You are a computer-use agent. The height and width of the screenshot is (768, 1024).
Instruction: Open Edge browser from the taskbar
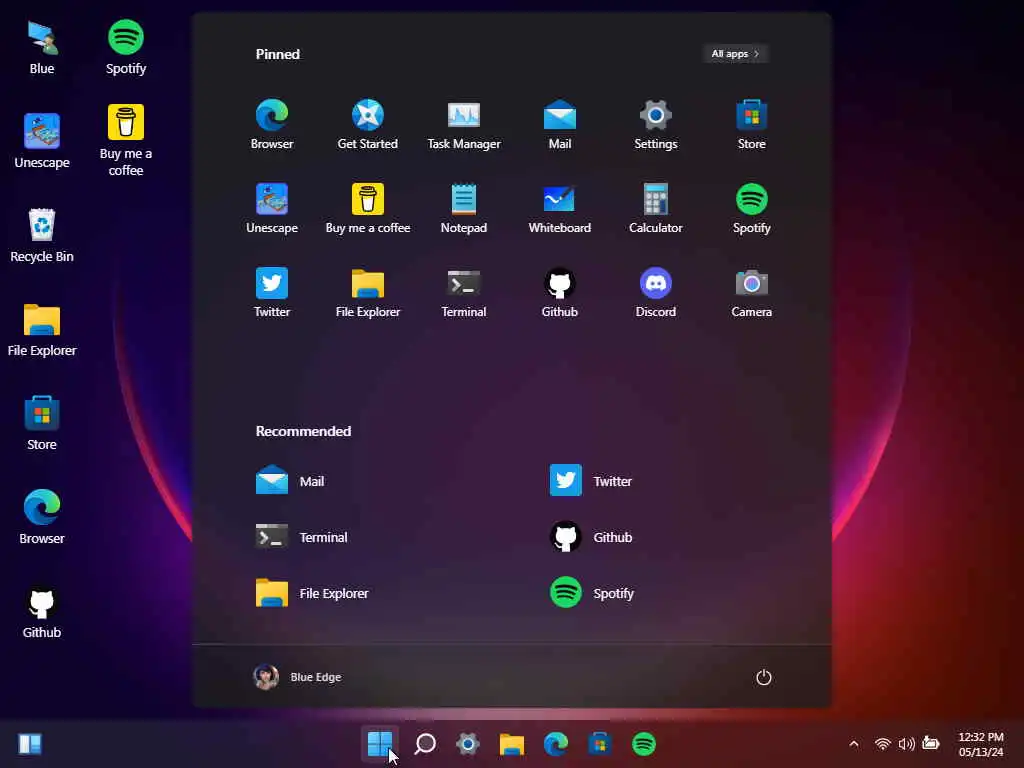(x=556, y=744)
